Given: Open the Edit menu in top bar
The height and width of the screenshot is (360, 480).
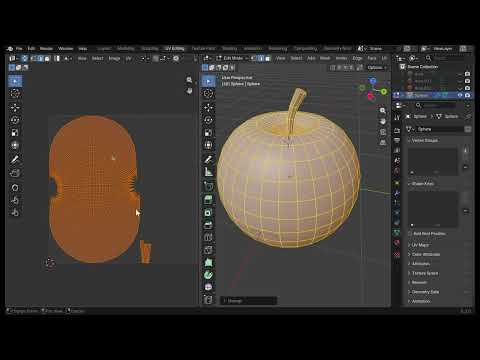Looking at the screenshot, I should click(31, 49).
